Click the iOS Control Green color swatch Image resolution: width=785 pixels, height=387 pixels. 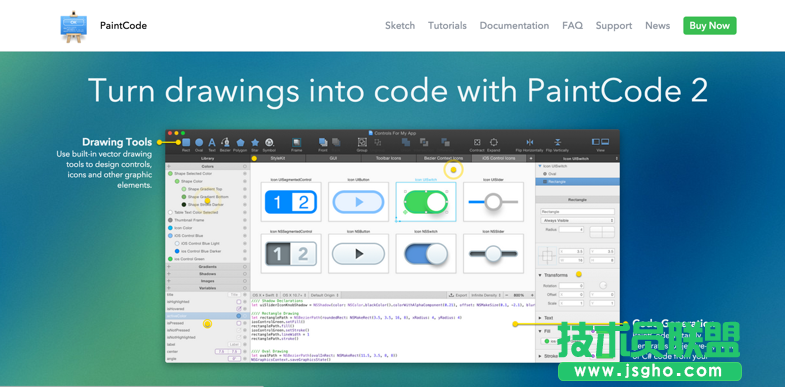[170, 259]
